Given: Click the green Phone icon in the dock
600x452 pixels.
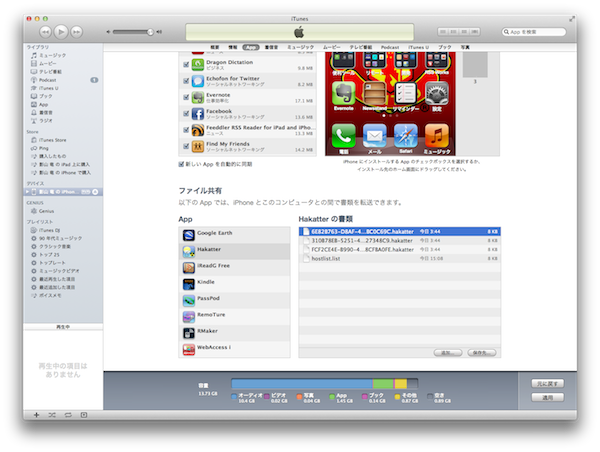Looking at the screenshot, I should (x=343, y=135).
